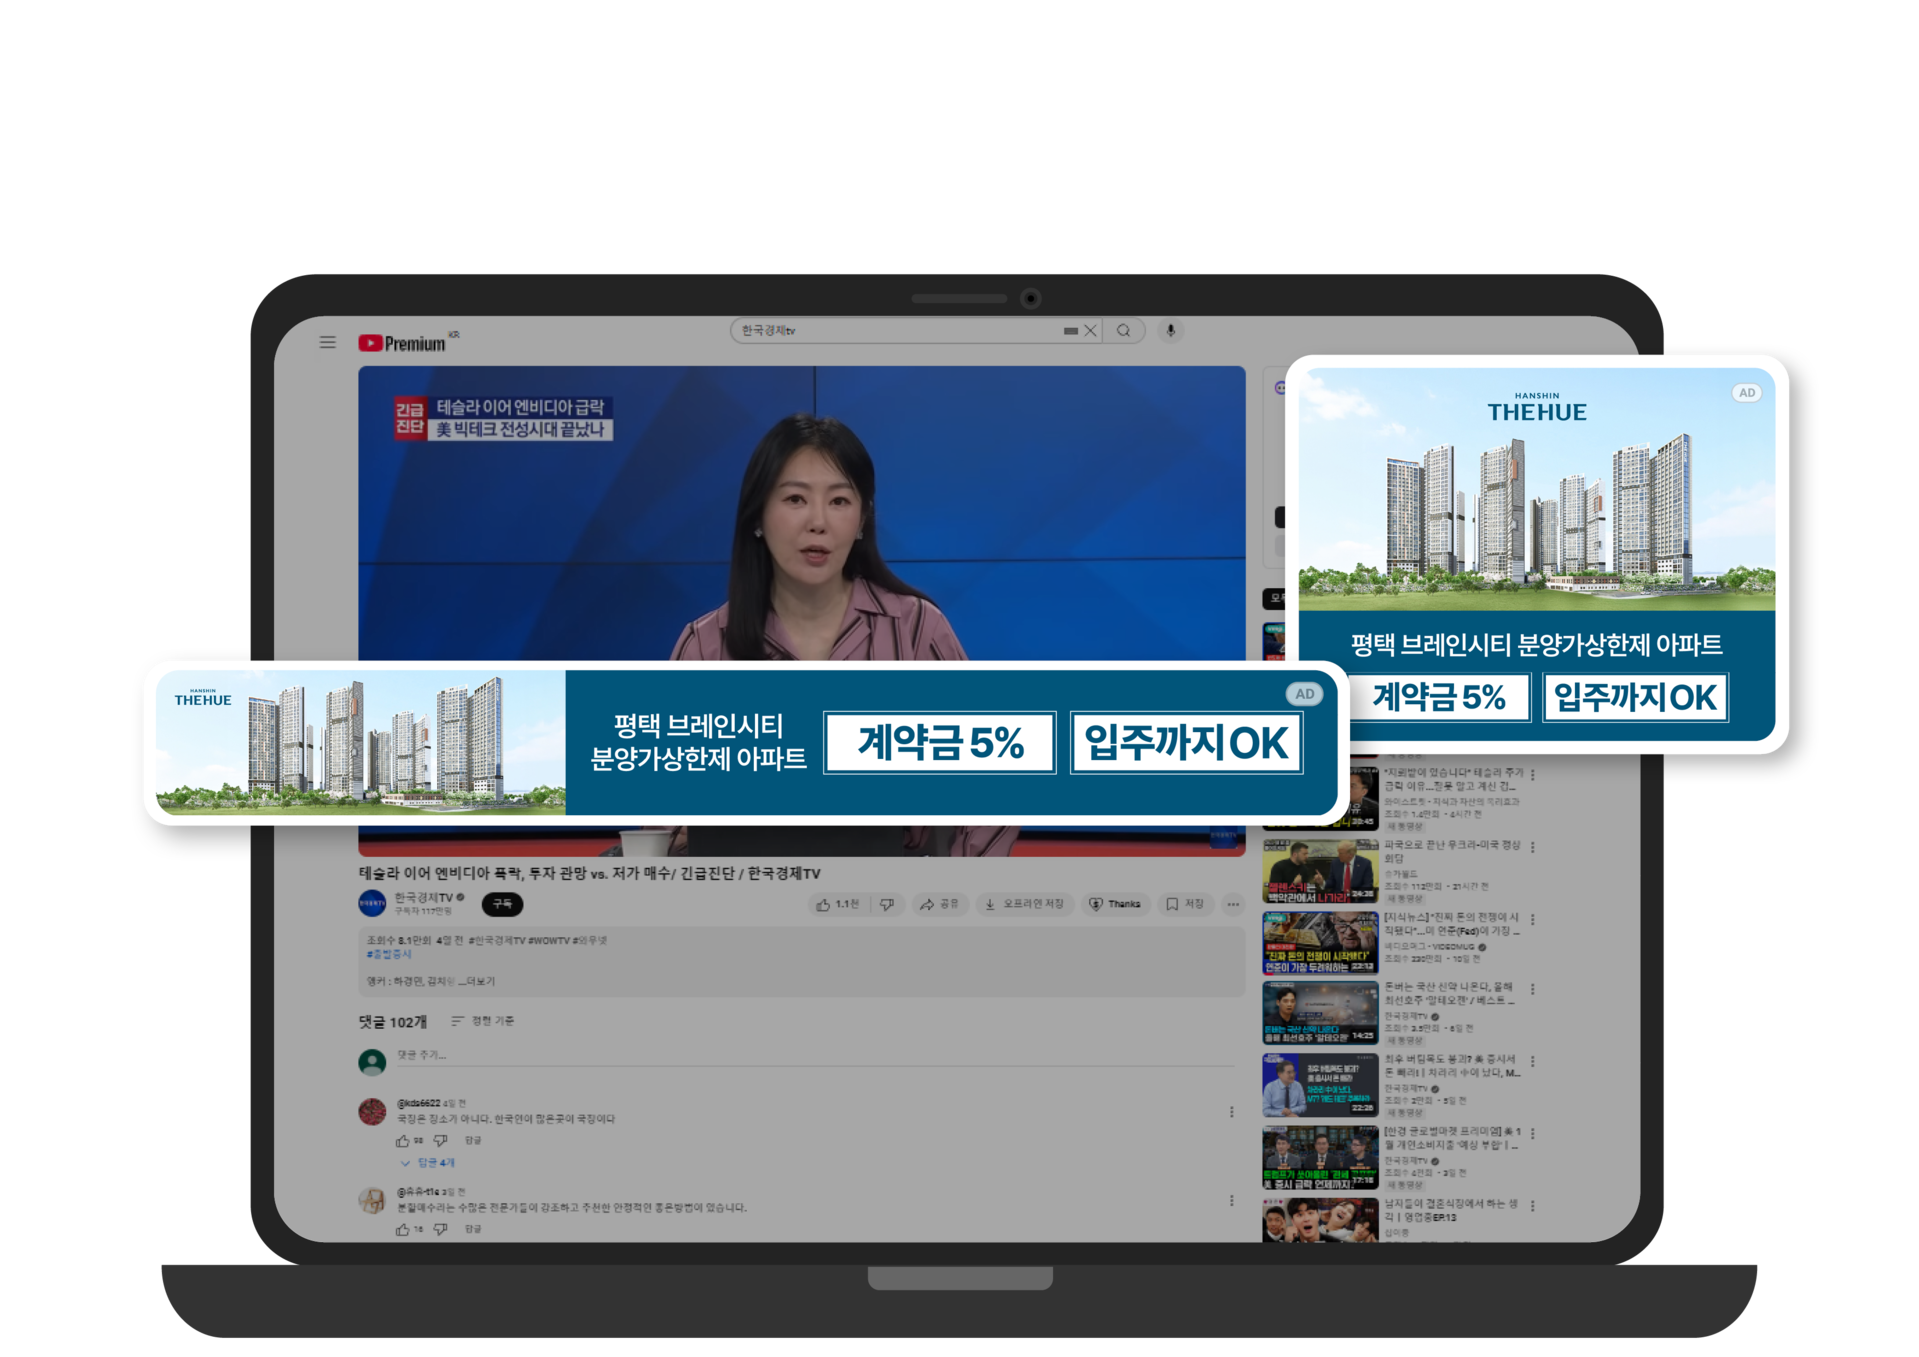Screen dimensions: 1919x1357
Task: Click the AD badge on the square ad
Action: (x=1747, y=393)
